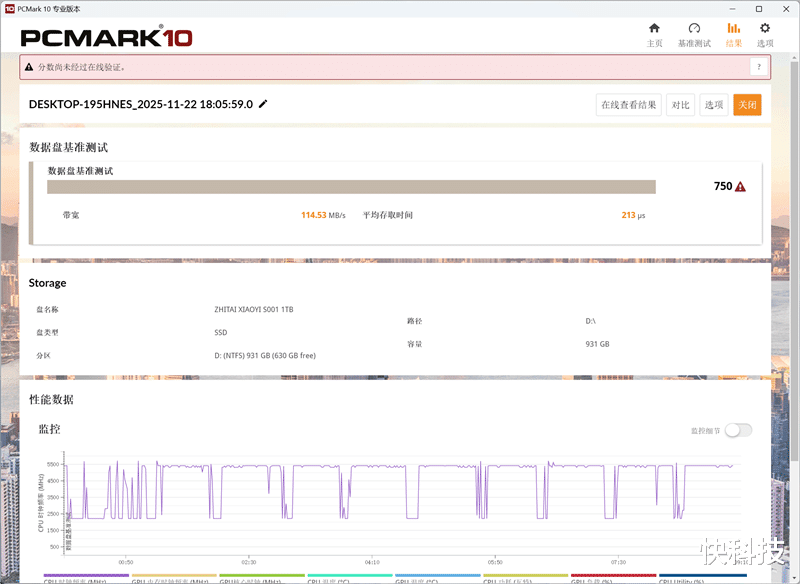Toggle the CPU 时钟频率 legend entry
Image resolution: width=800 pixels, height=584 pixels.
[x=85, y=579]
